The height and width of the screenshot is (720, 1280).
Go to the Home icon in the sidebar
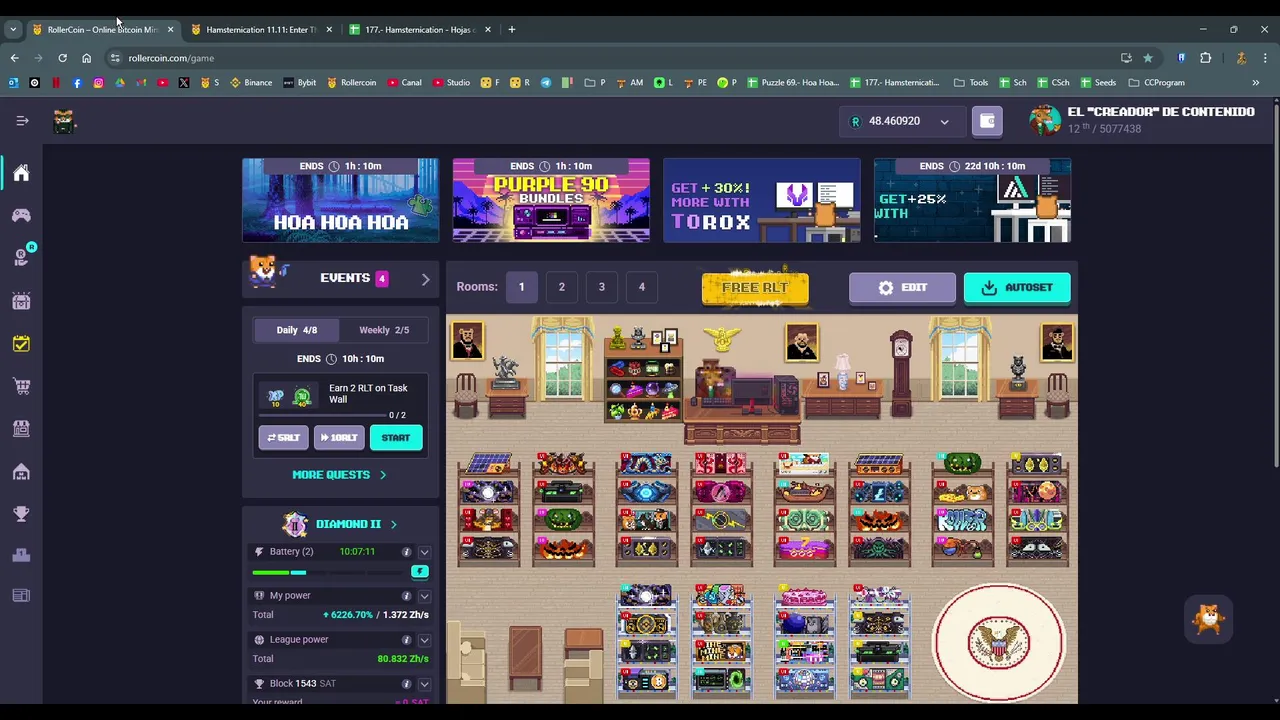[21, 173]
